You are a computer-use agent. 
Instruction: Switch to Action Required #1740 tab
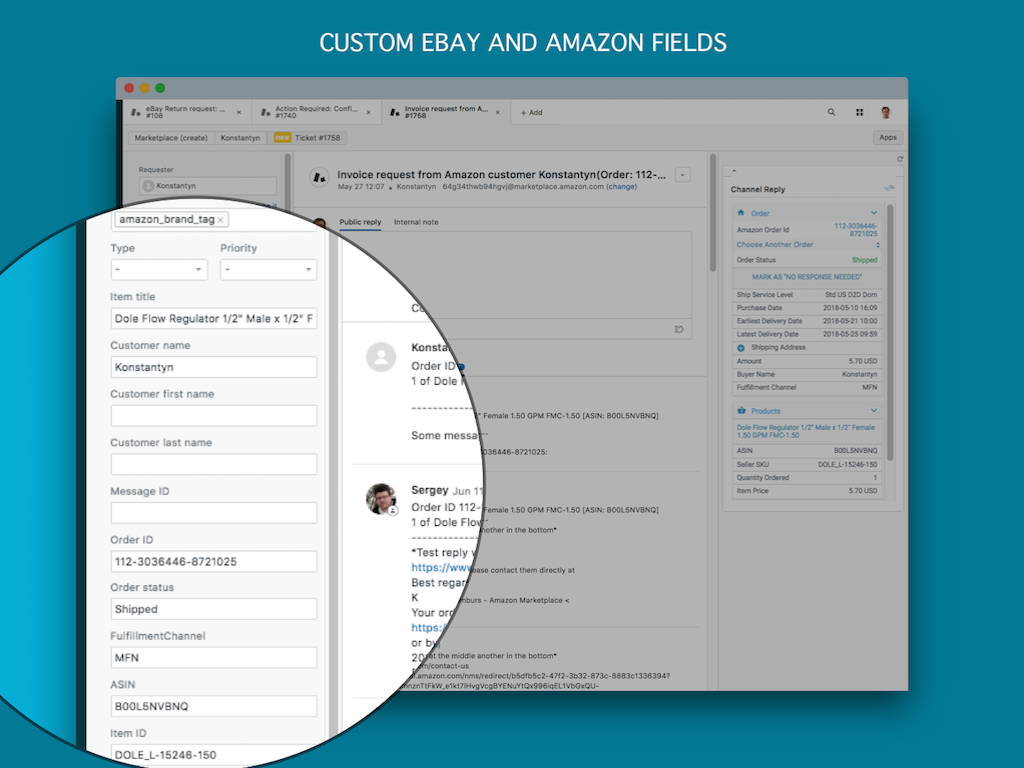coord(315,112)
